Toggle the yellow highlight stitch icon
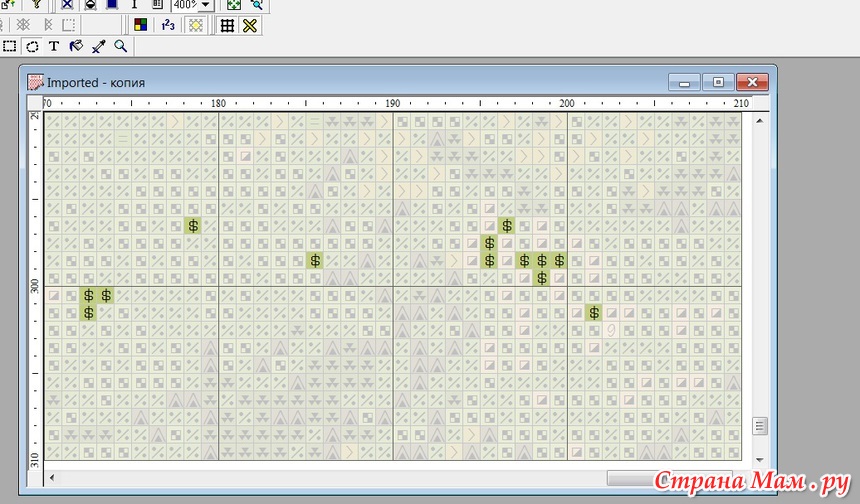Screen dimensions: 860x504 pyautogui.click(x=196, y=25)
